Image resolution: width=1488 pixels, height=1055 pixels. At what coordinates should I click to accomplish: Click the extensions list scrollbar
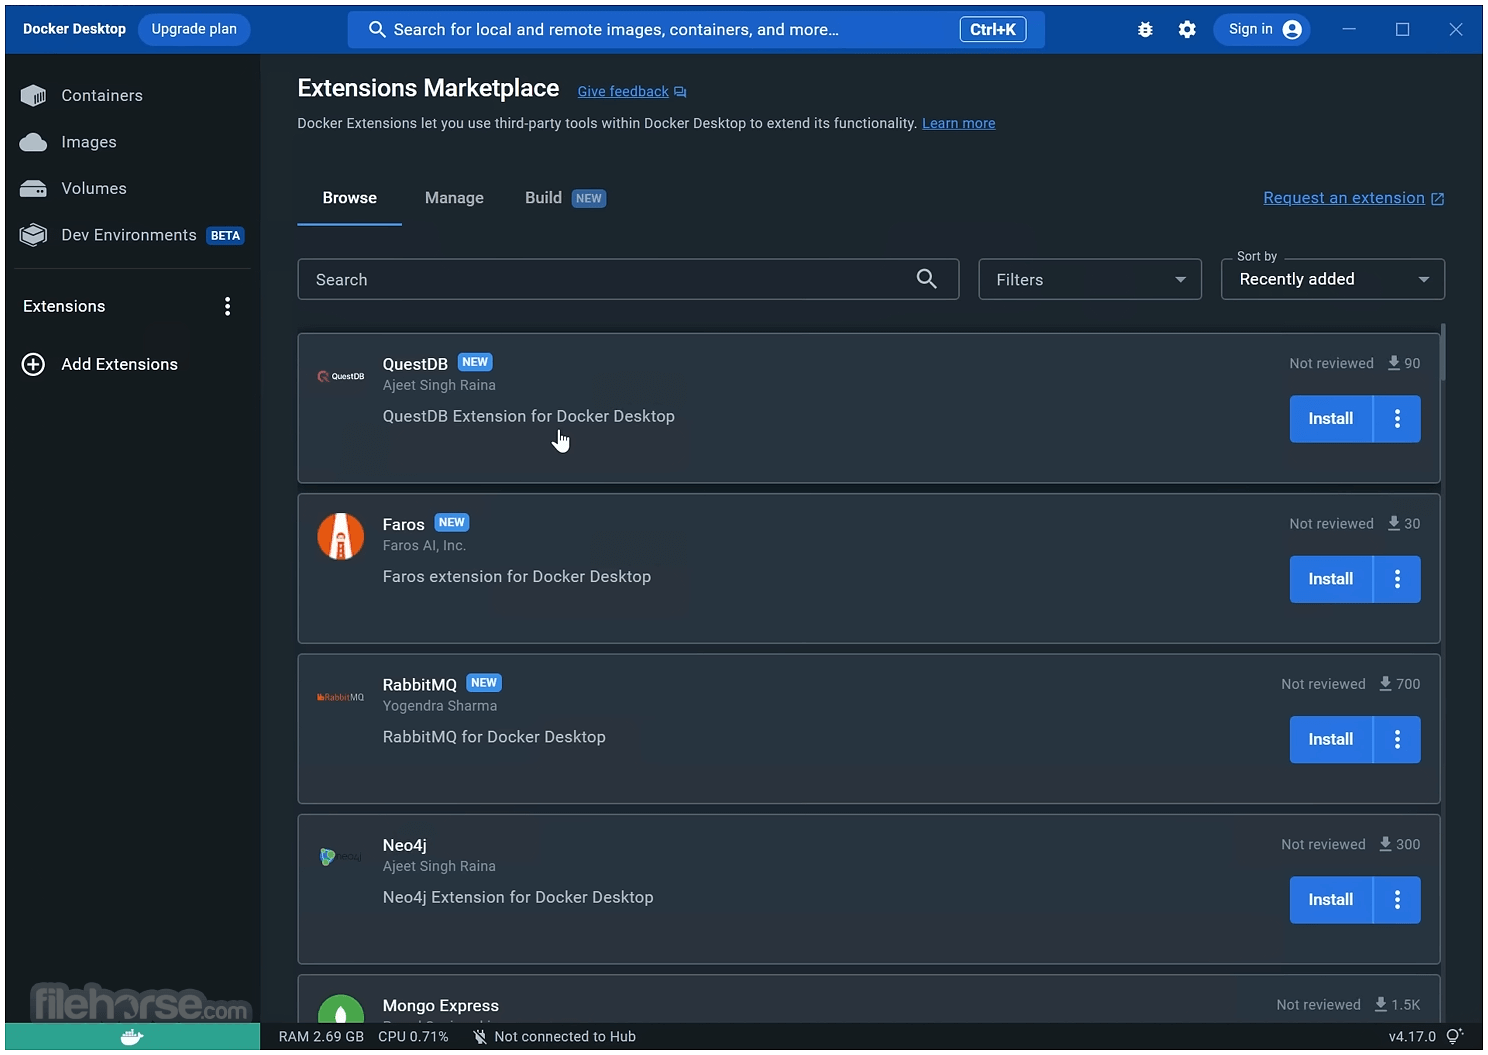1443,352
